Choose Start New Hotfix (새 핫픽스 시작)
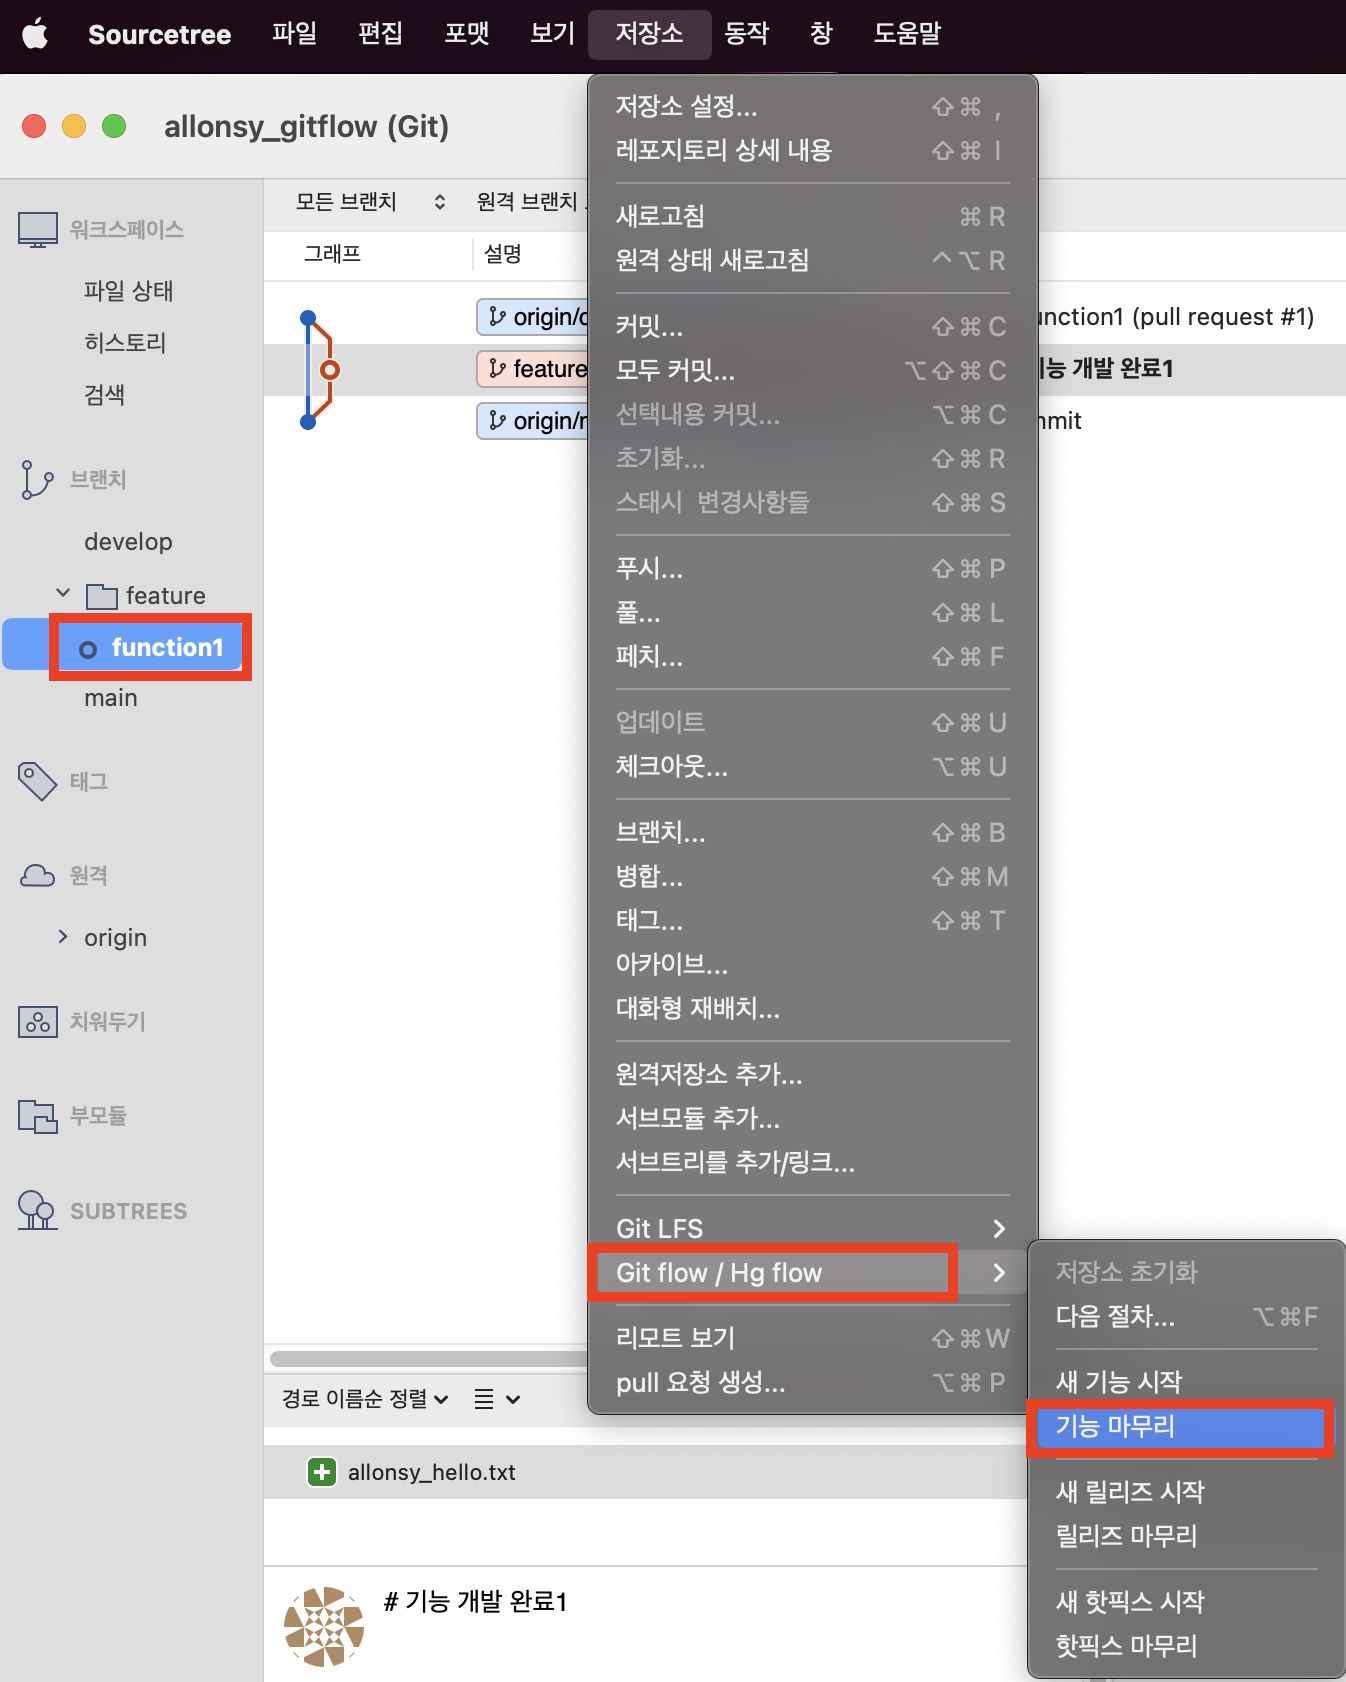This screenshot has height=1682, width=1346. 1186,1602
